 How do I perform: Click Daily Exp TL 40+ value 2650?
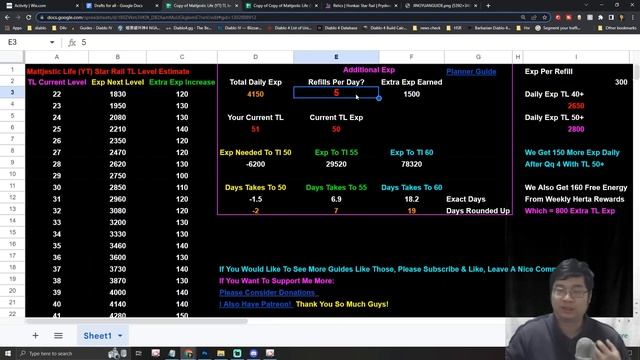coord(576,106)
